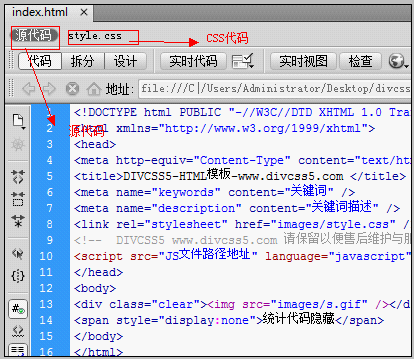Toggle the Word Wrap button
Viewport: 415px width, 360px height.
click(x=18, y=350)
